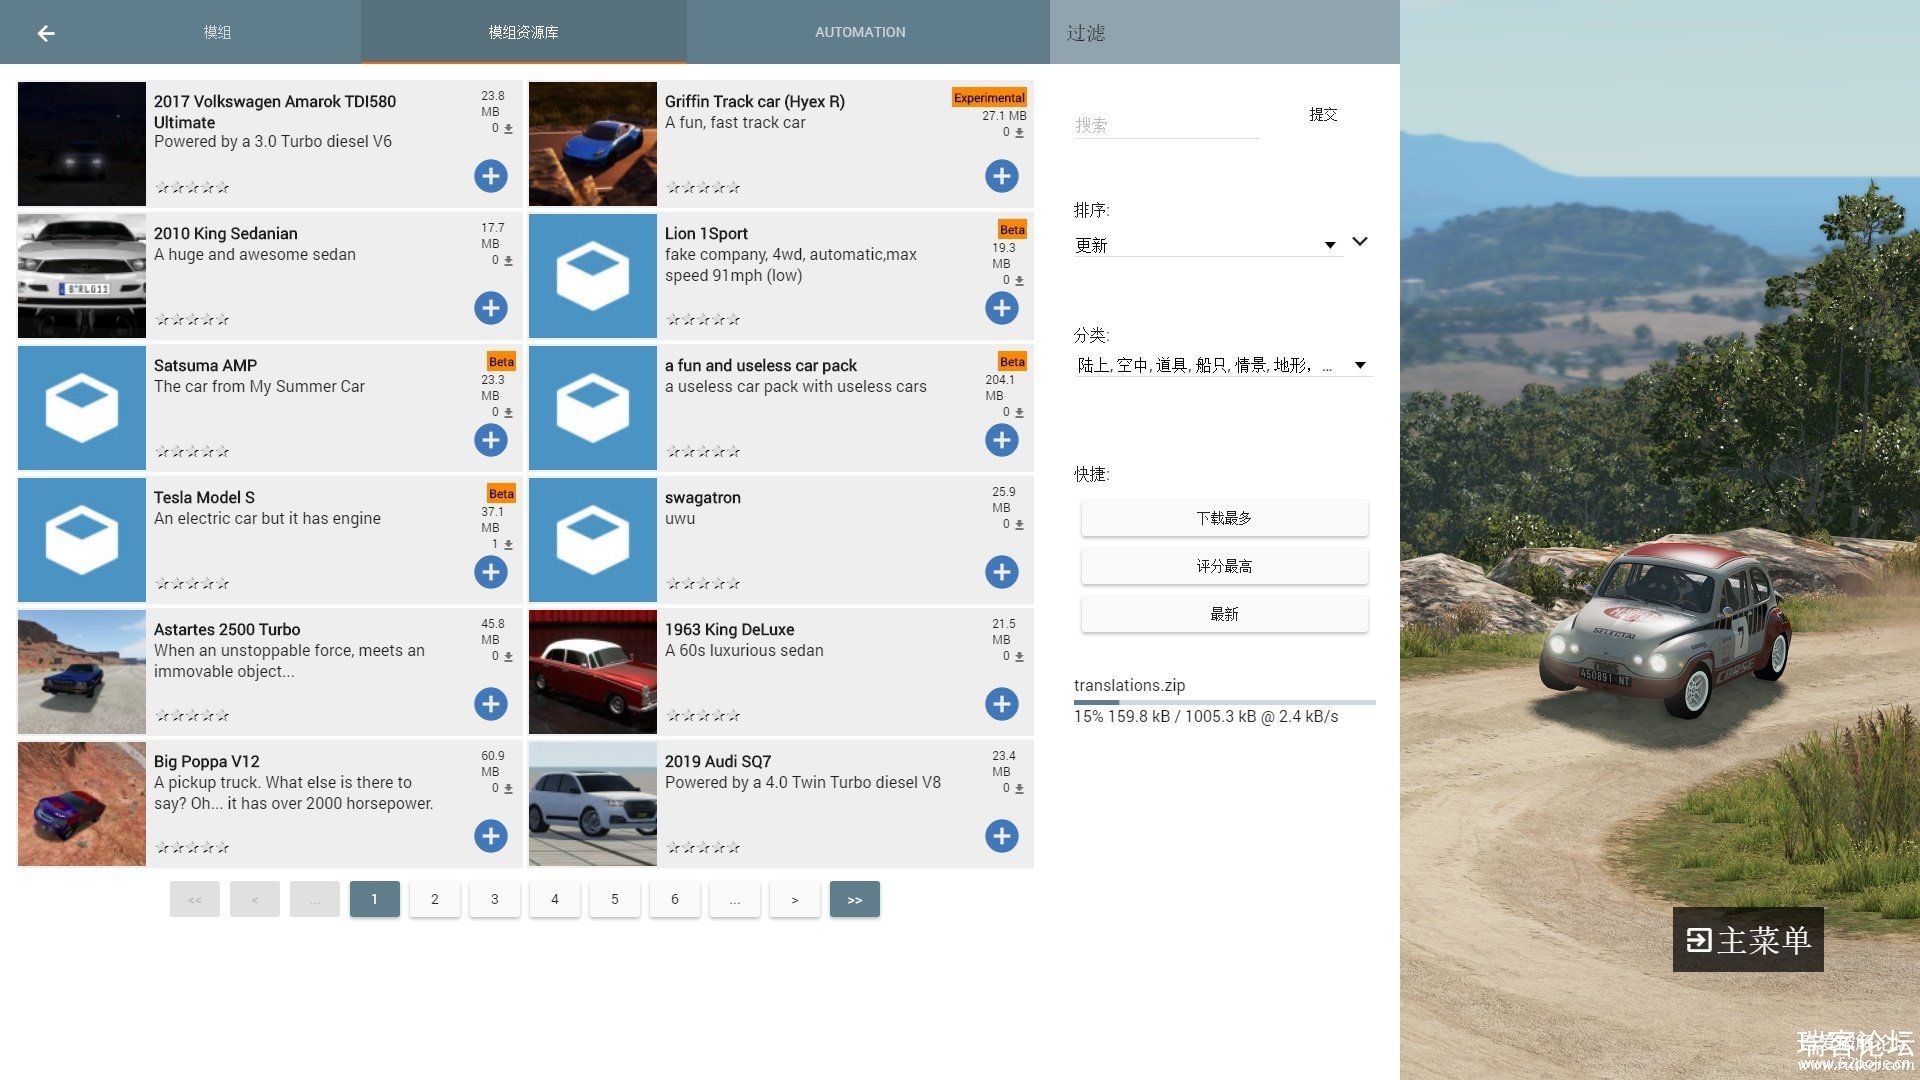Select current page 1 button
The image size is (1920, 1080).
(374, 899)
